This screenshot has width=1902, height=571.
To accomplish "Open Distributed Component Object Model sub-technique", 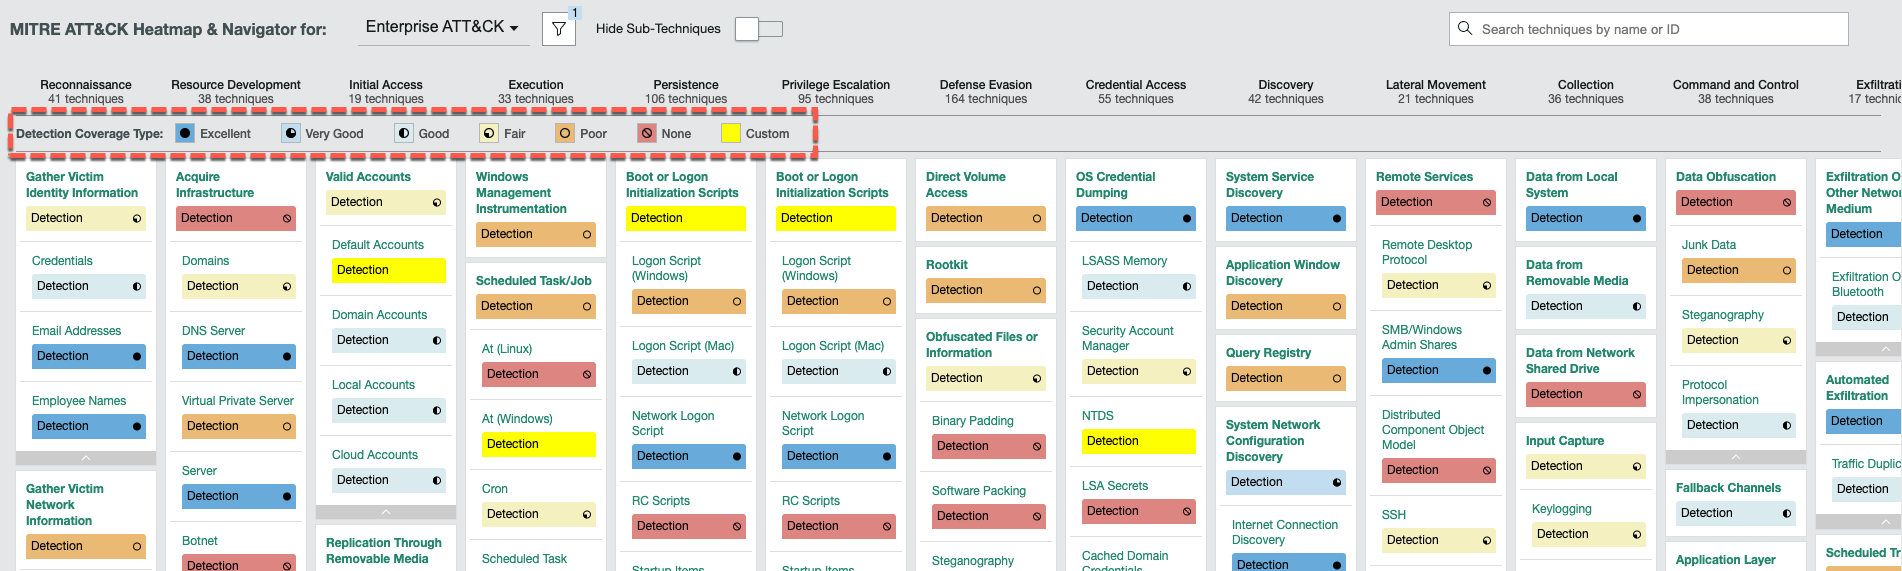I will pos(1433,430).
